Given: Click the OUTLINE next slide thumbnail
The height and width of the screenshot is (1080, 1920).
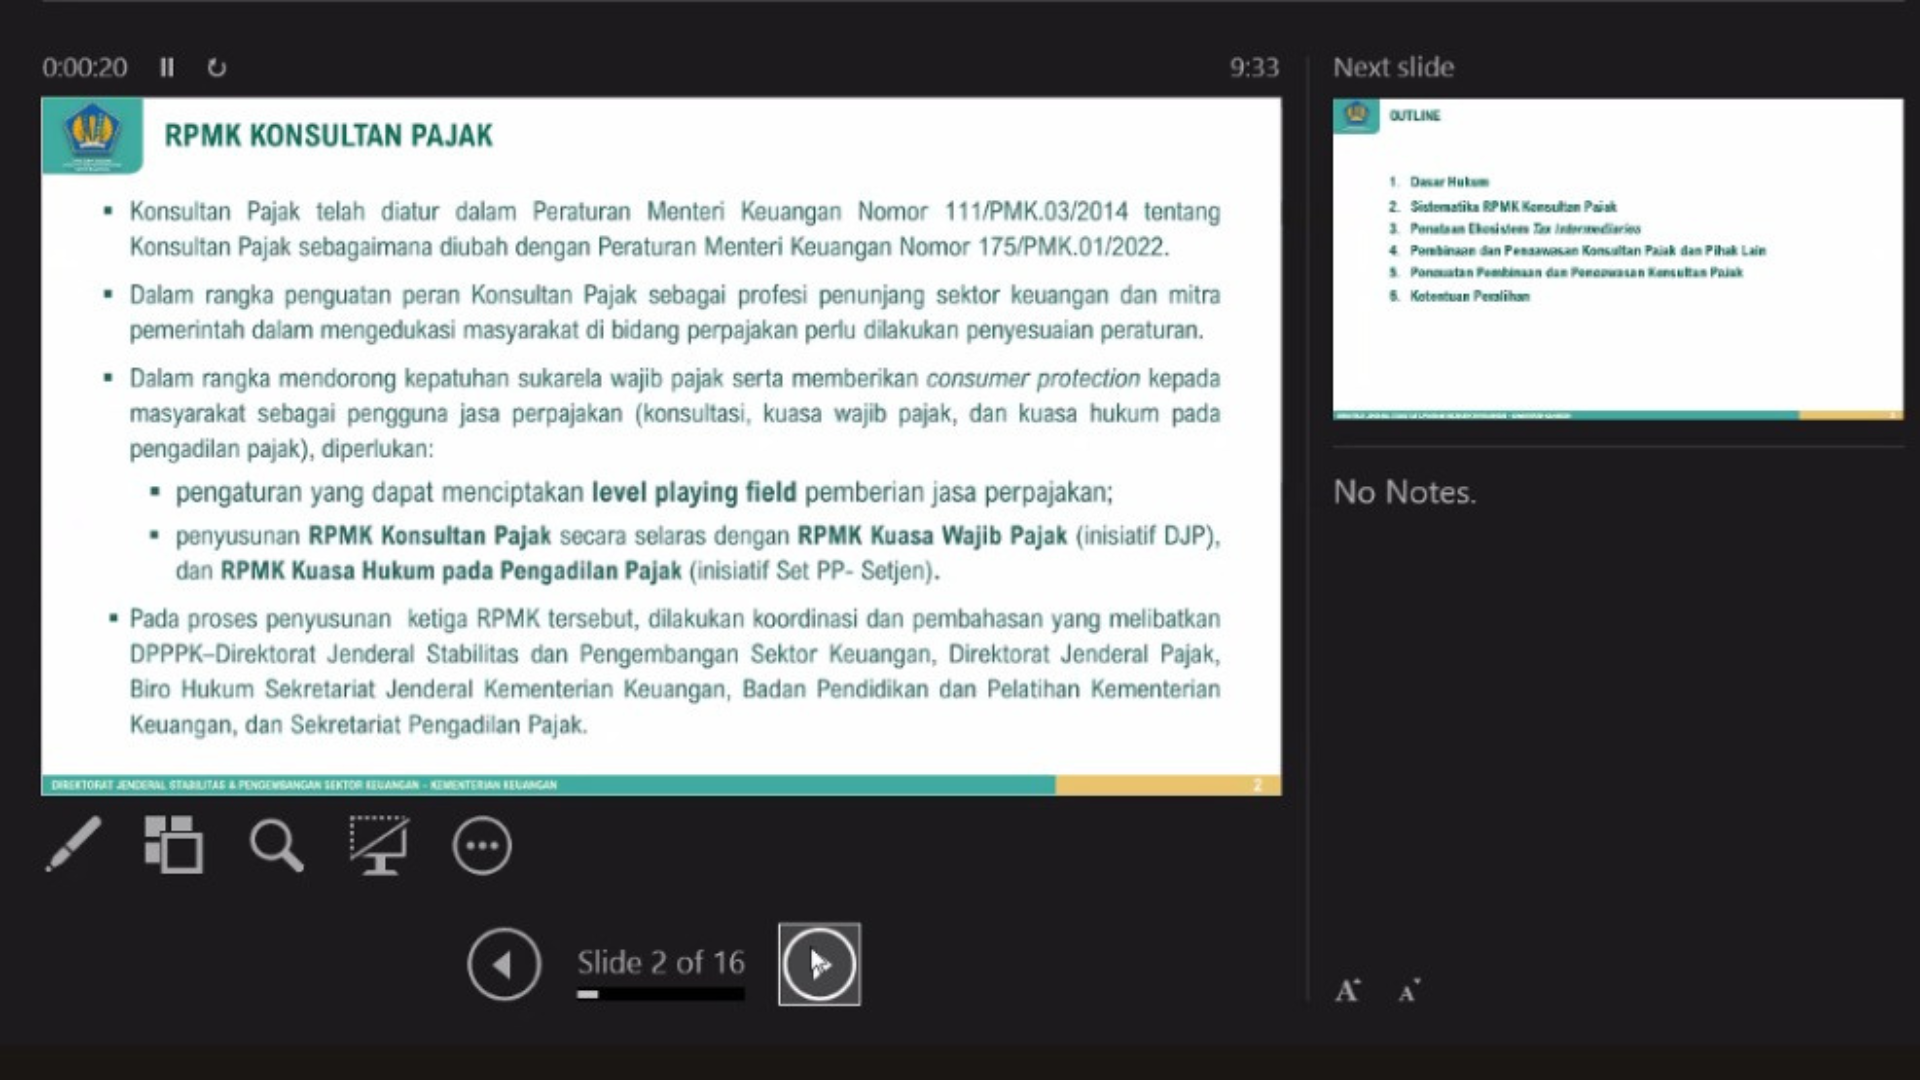Looking at the screenshot, I should (x=1617, y=258).
